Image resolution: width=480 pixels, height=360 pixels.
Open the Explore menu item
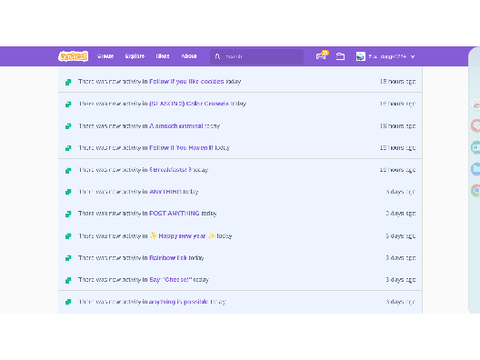135,56
